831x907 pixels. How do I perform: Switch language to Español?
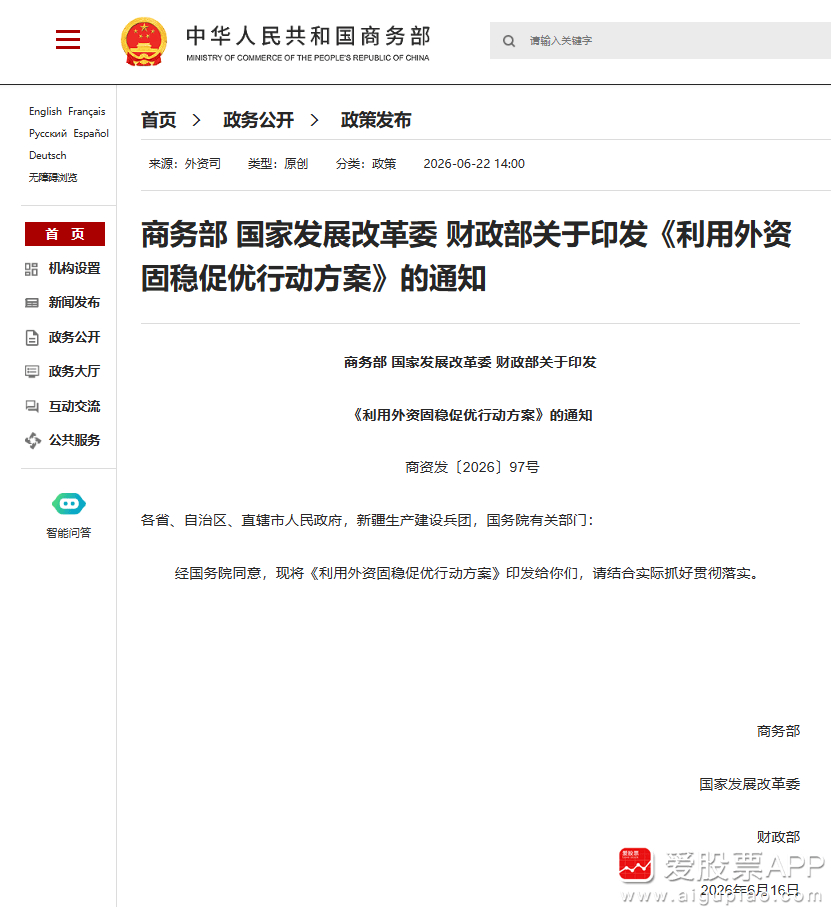91,133
